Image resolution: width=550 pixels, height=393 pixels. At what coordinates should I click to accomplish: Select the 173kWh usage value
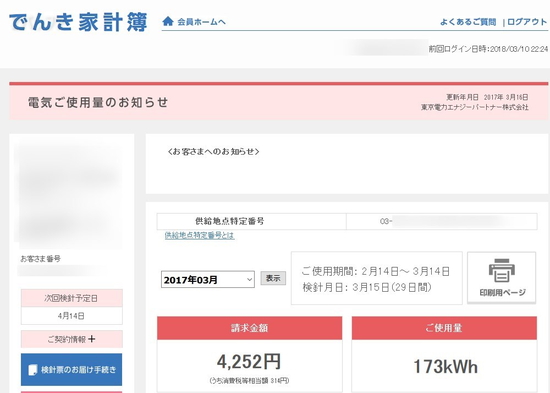pyautogui.click(x=445, y=366)
